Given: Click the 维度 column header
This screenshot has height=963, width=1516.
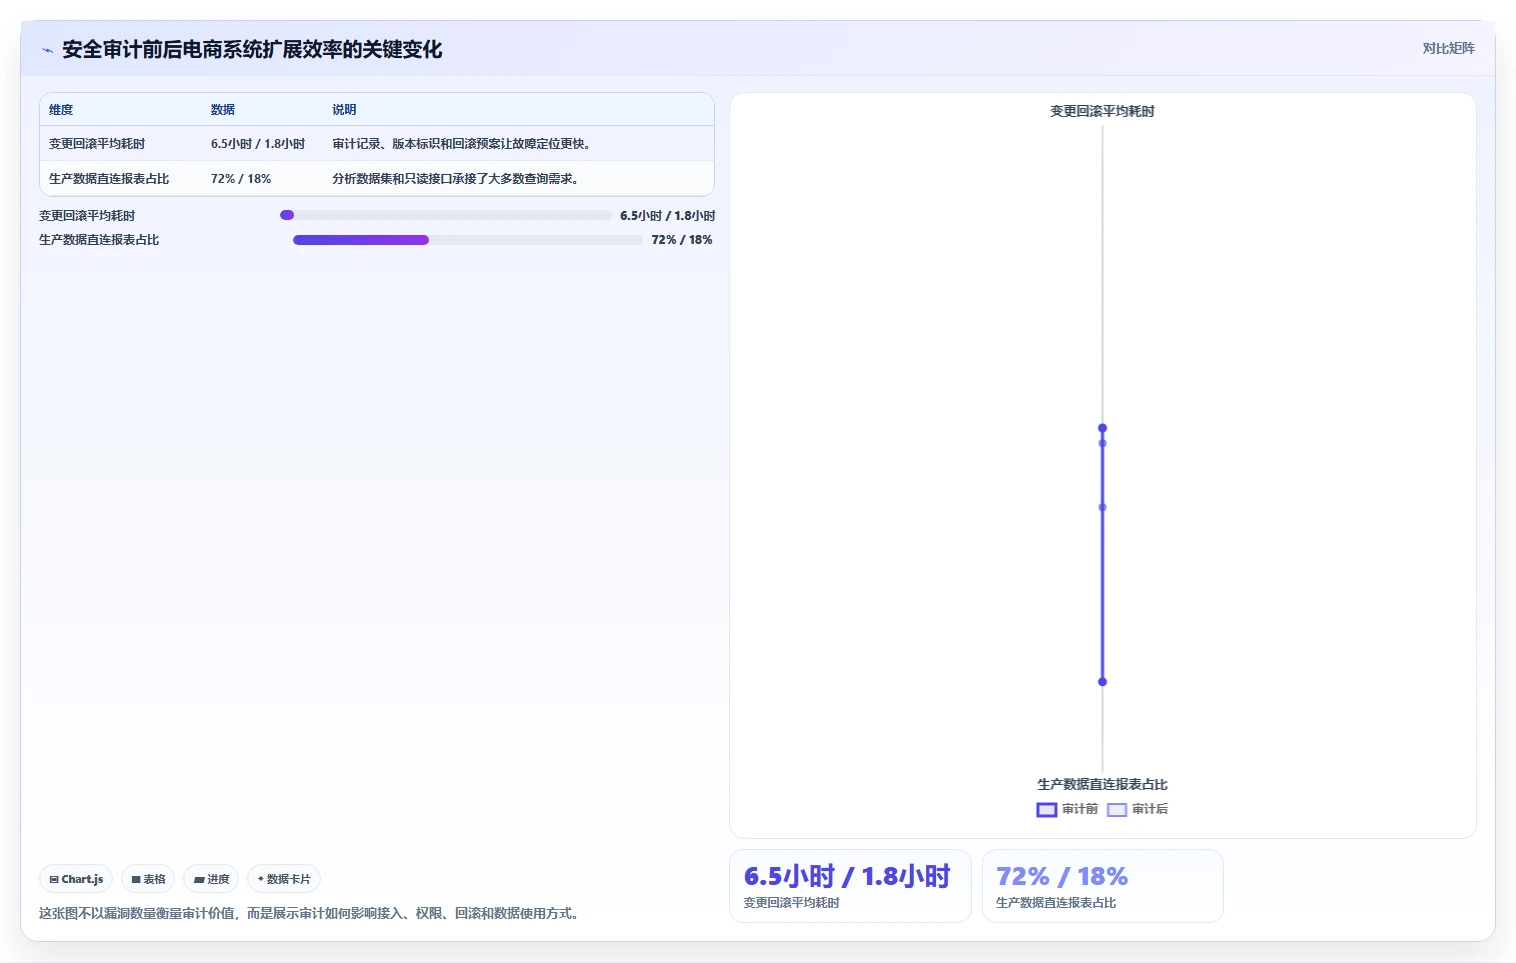Looking at the screenshot, I should pyautogui.click(x=120, y=110).
